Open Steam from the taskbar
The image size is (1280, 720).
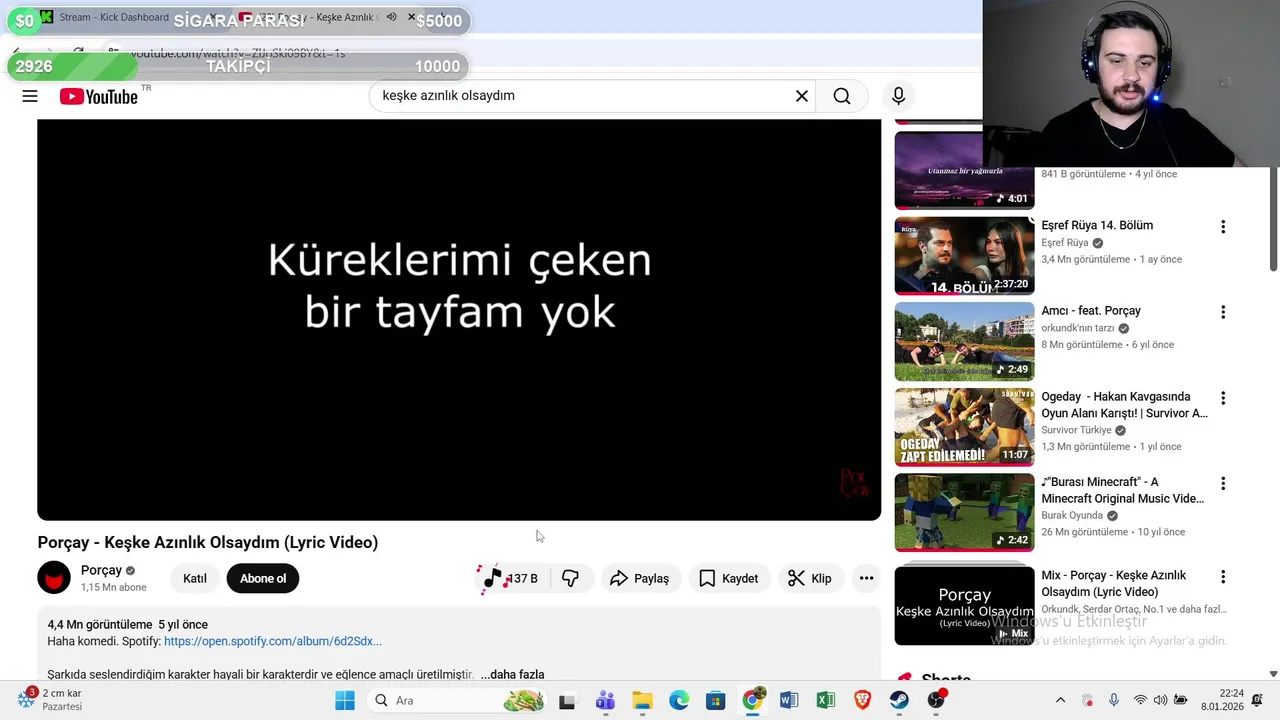(x=899, y=700)
